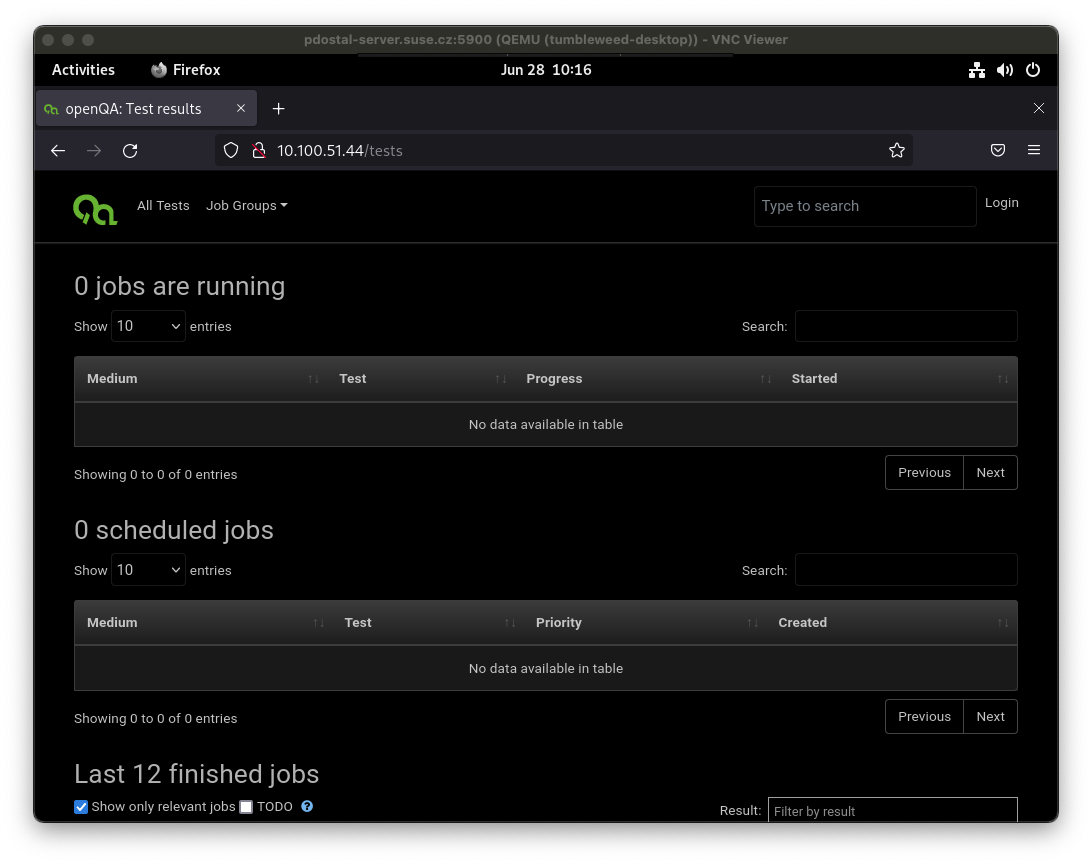The height and width of the screenshot is (864, 1092).
Task: Click the Login link
Action: coord(1001,203)
